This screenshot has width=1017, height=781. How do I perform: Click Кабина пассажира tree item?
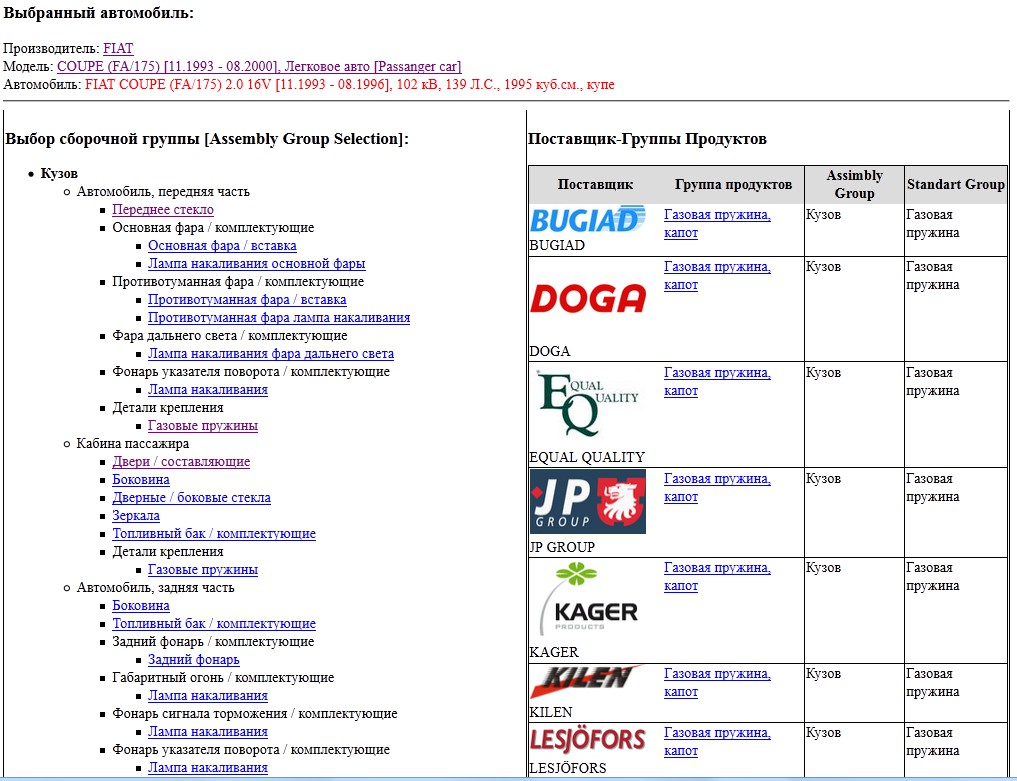133,444
